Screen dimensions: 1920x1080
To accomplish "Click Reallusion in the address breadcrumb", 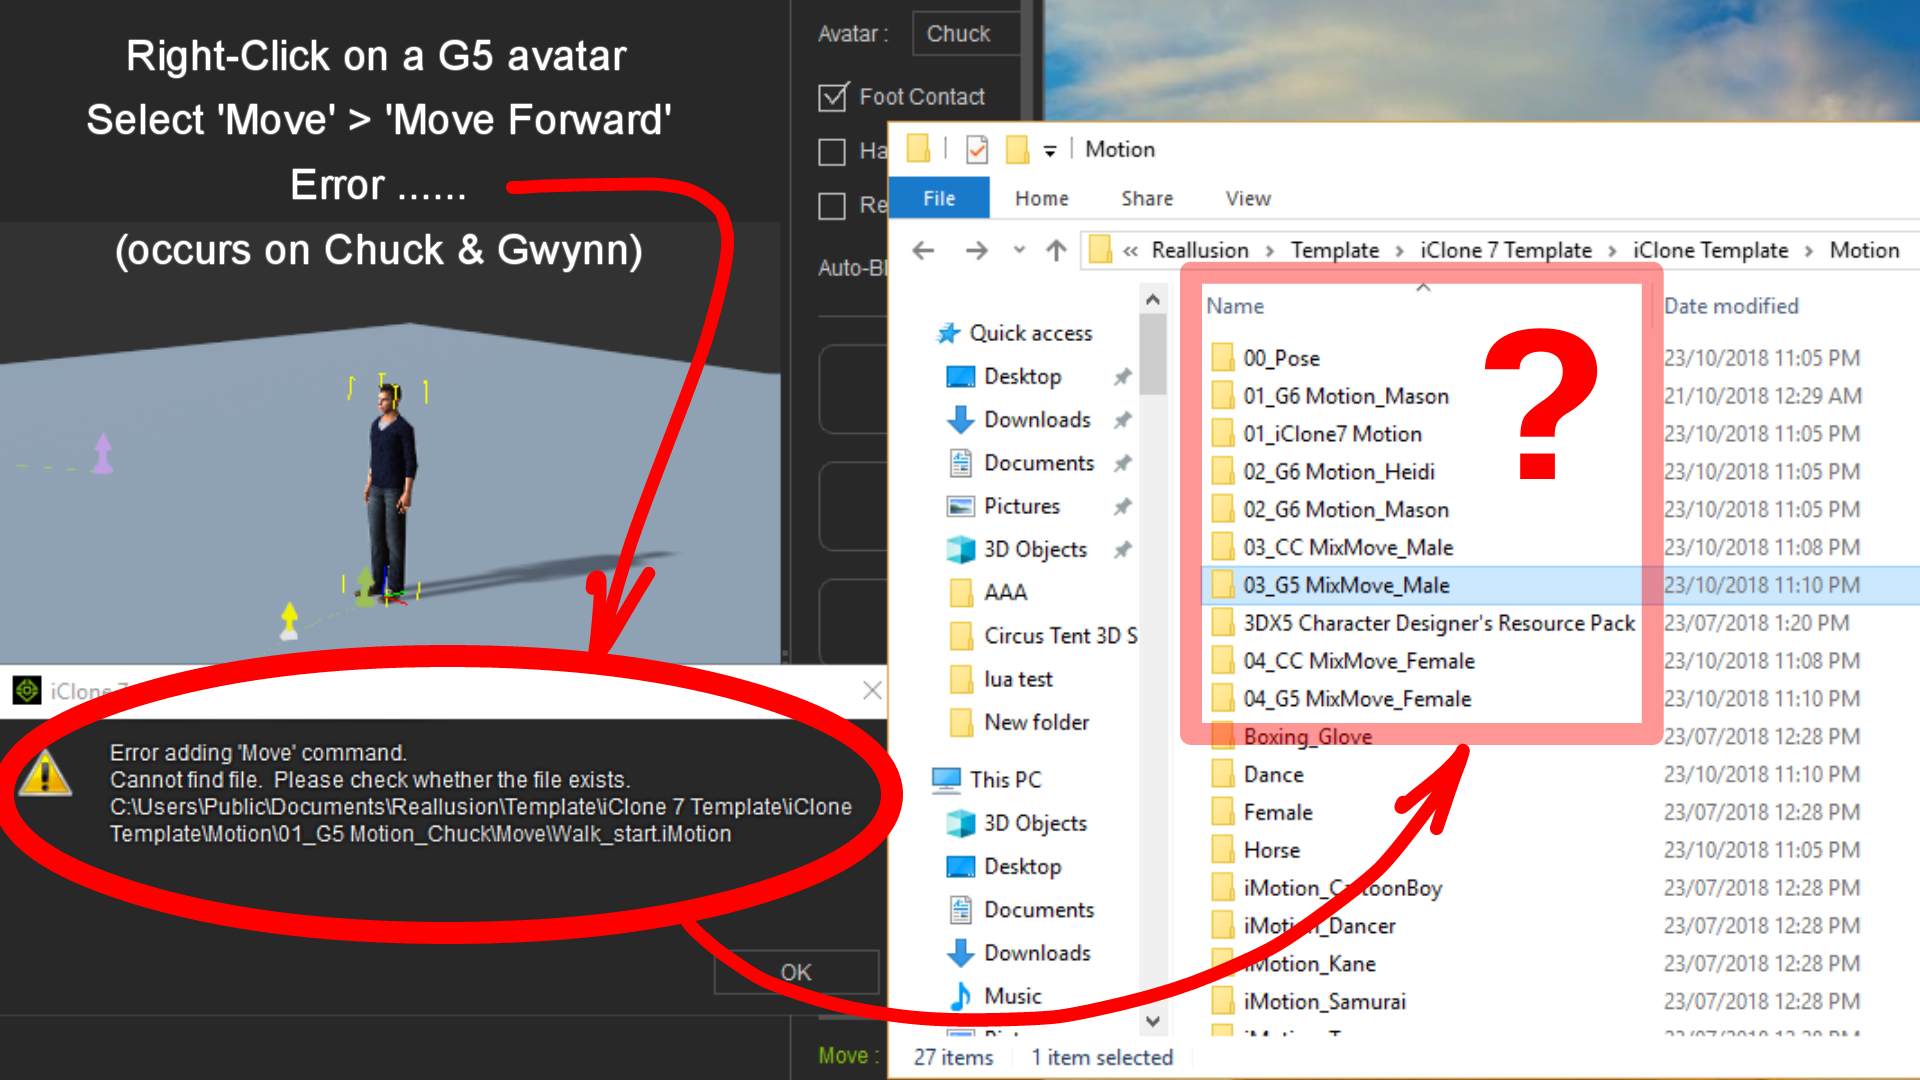I will pyautogui.click(x=1200, y=250).
